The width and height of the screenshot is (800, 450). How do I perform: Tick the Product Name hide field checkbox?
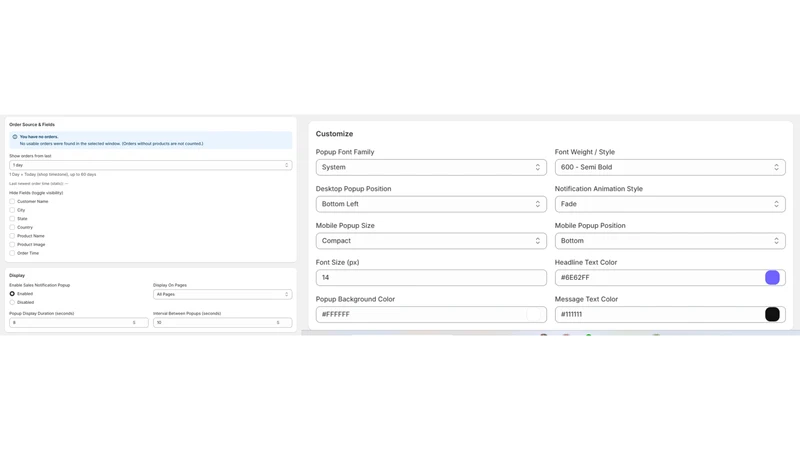(12, 236)
